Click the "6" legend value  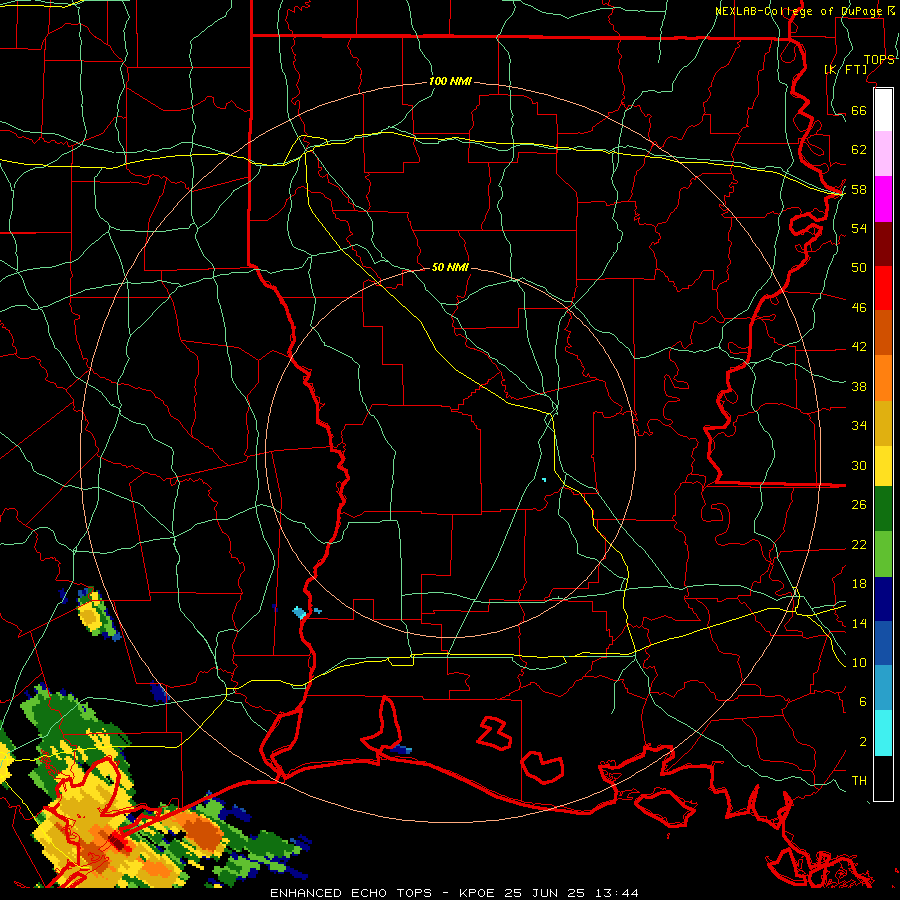[x=863, y=702]
